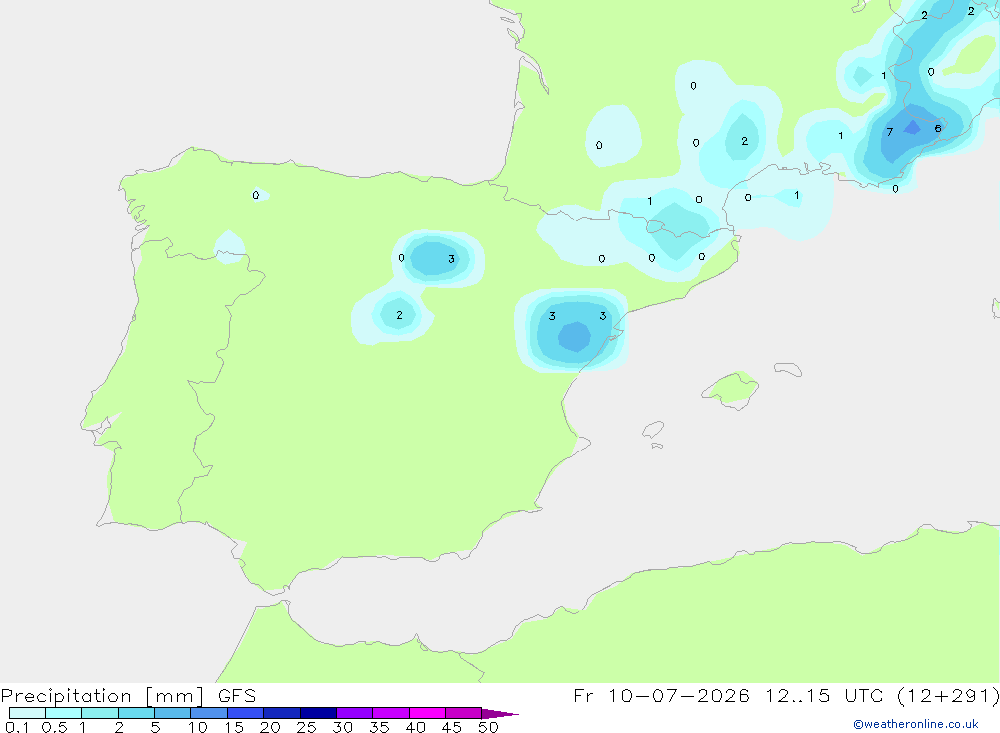Screen dimensions: 1000x733
Task: Click the legend tick label "45"
Action: (x=452, y=727)
